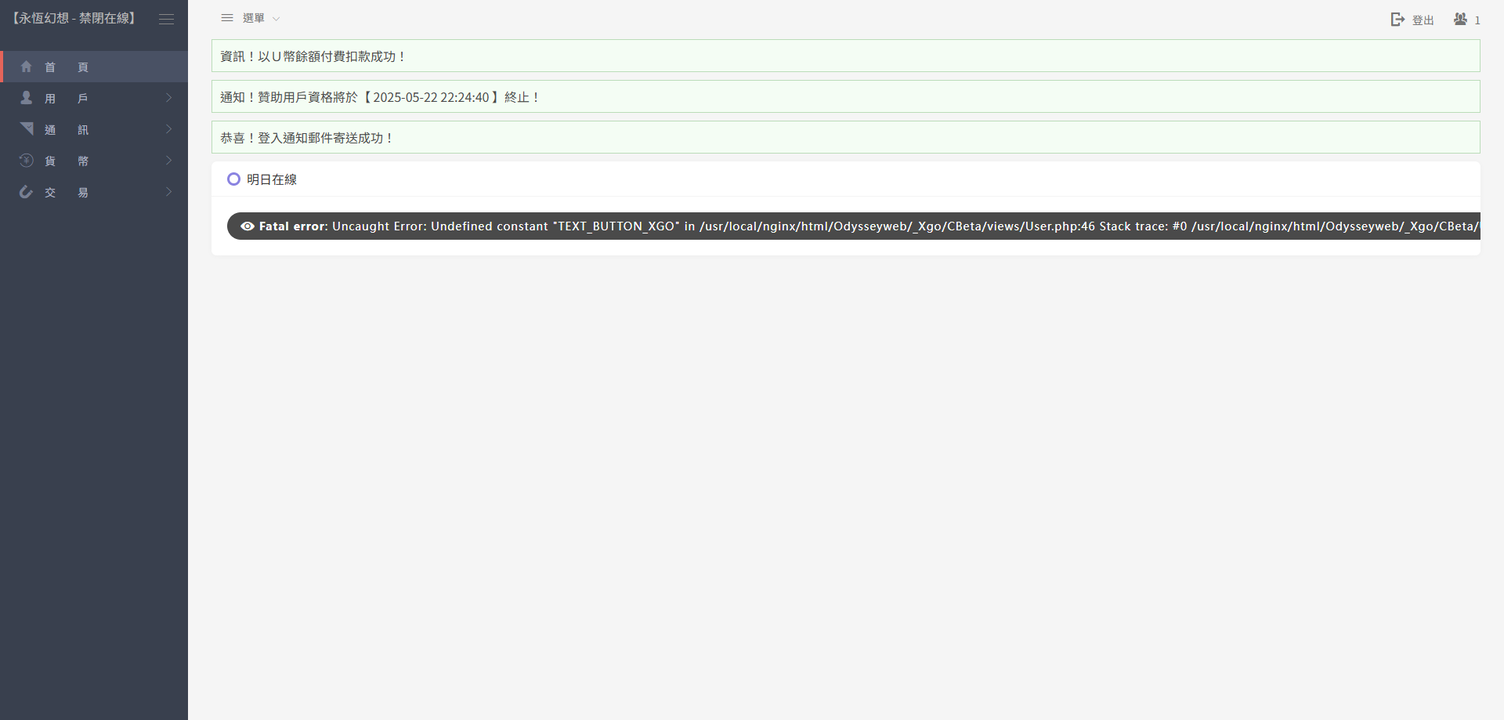The image size is (1504, 720).
Task: Select the 通訊 sidebar menu label
Action: tap(67, 130)
